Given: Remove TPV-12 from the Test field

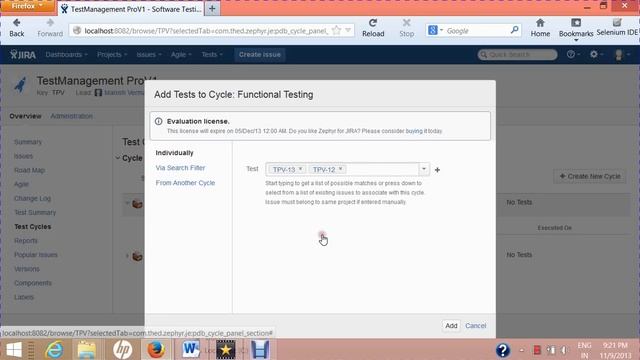Looking at the screenshot, I should pyautogui.click(x=340, y=169).
